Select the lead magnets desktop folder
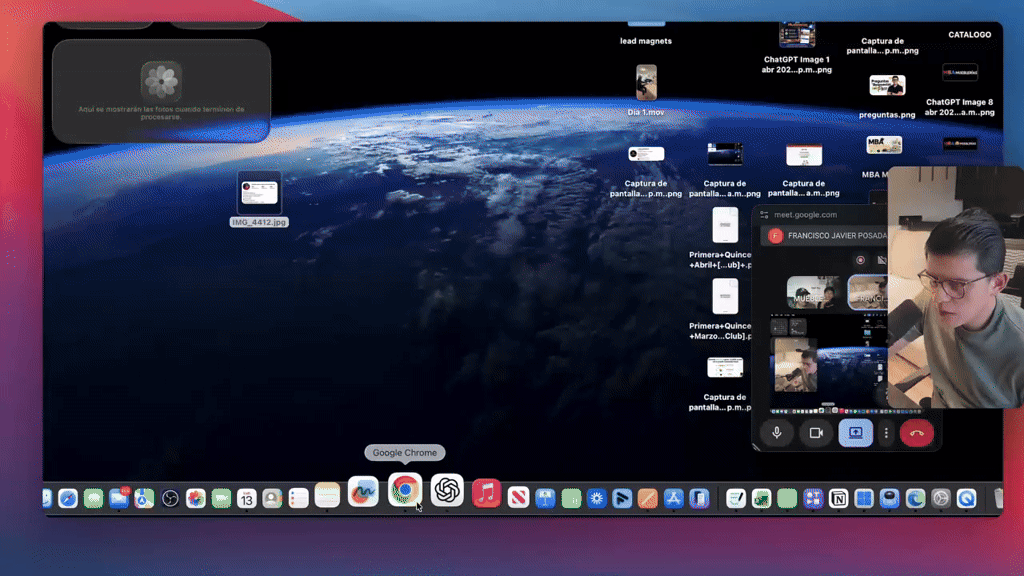1024x576 pixels. pyautogui.click(x=646, y=34)
